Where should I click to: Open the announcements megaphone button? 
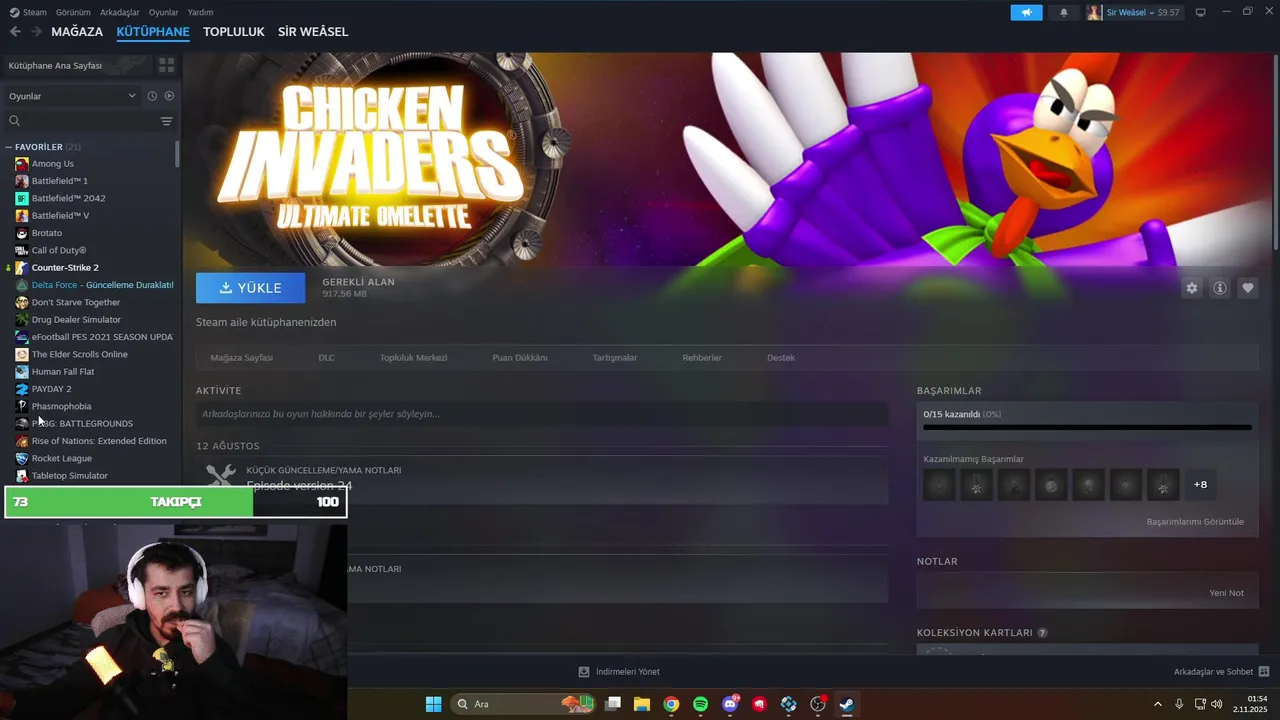click(x=1026, y=12)
